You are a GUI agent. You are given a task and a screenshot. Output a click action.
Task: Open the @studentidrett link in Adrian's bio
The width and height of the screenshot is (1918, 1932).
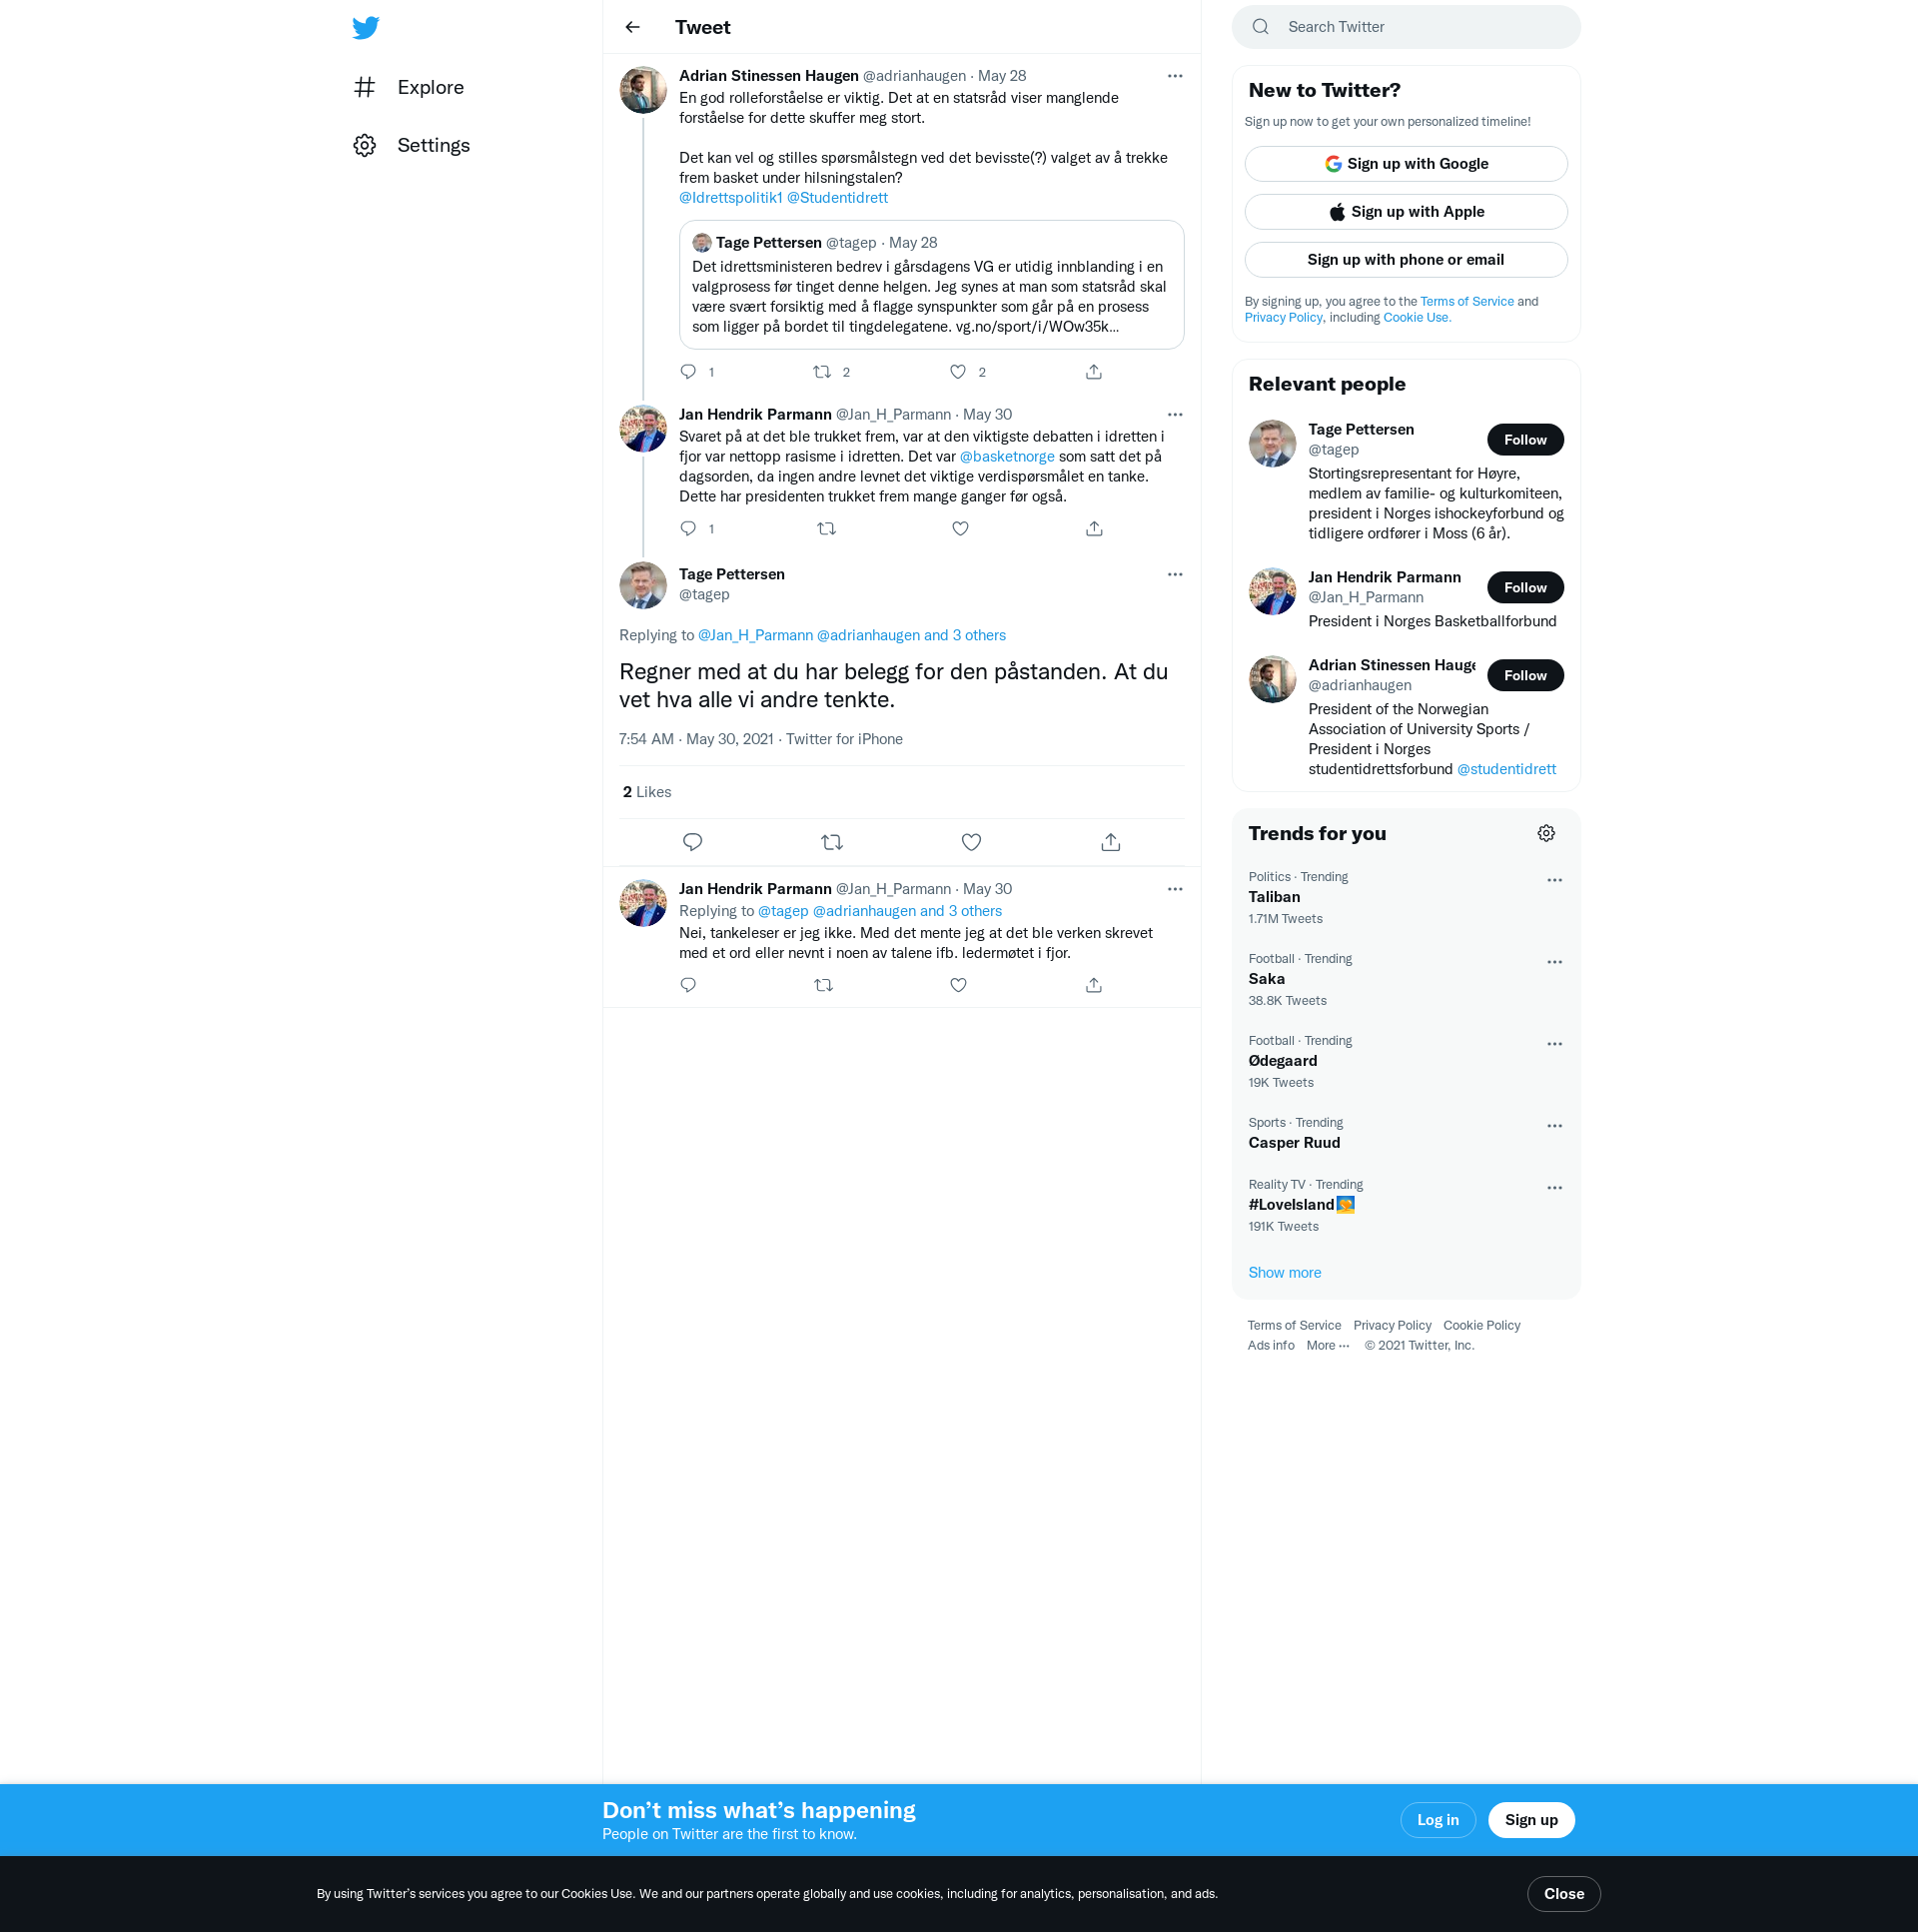click(x=1505, y=770)
